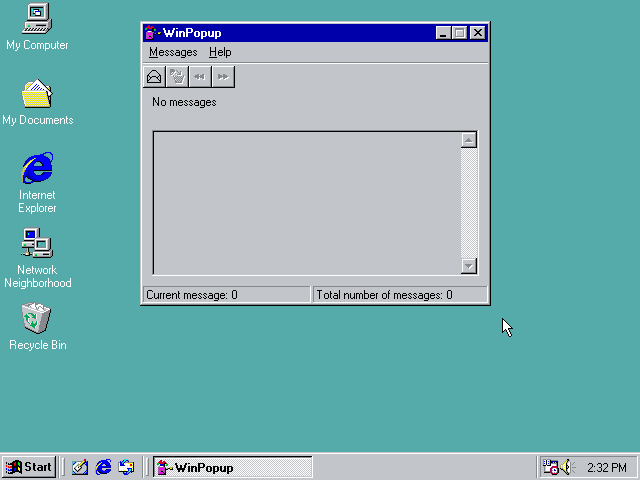Click the Next message arrow button
This screenshot has width=640, height=480.
point(223,77)
